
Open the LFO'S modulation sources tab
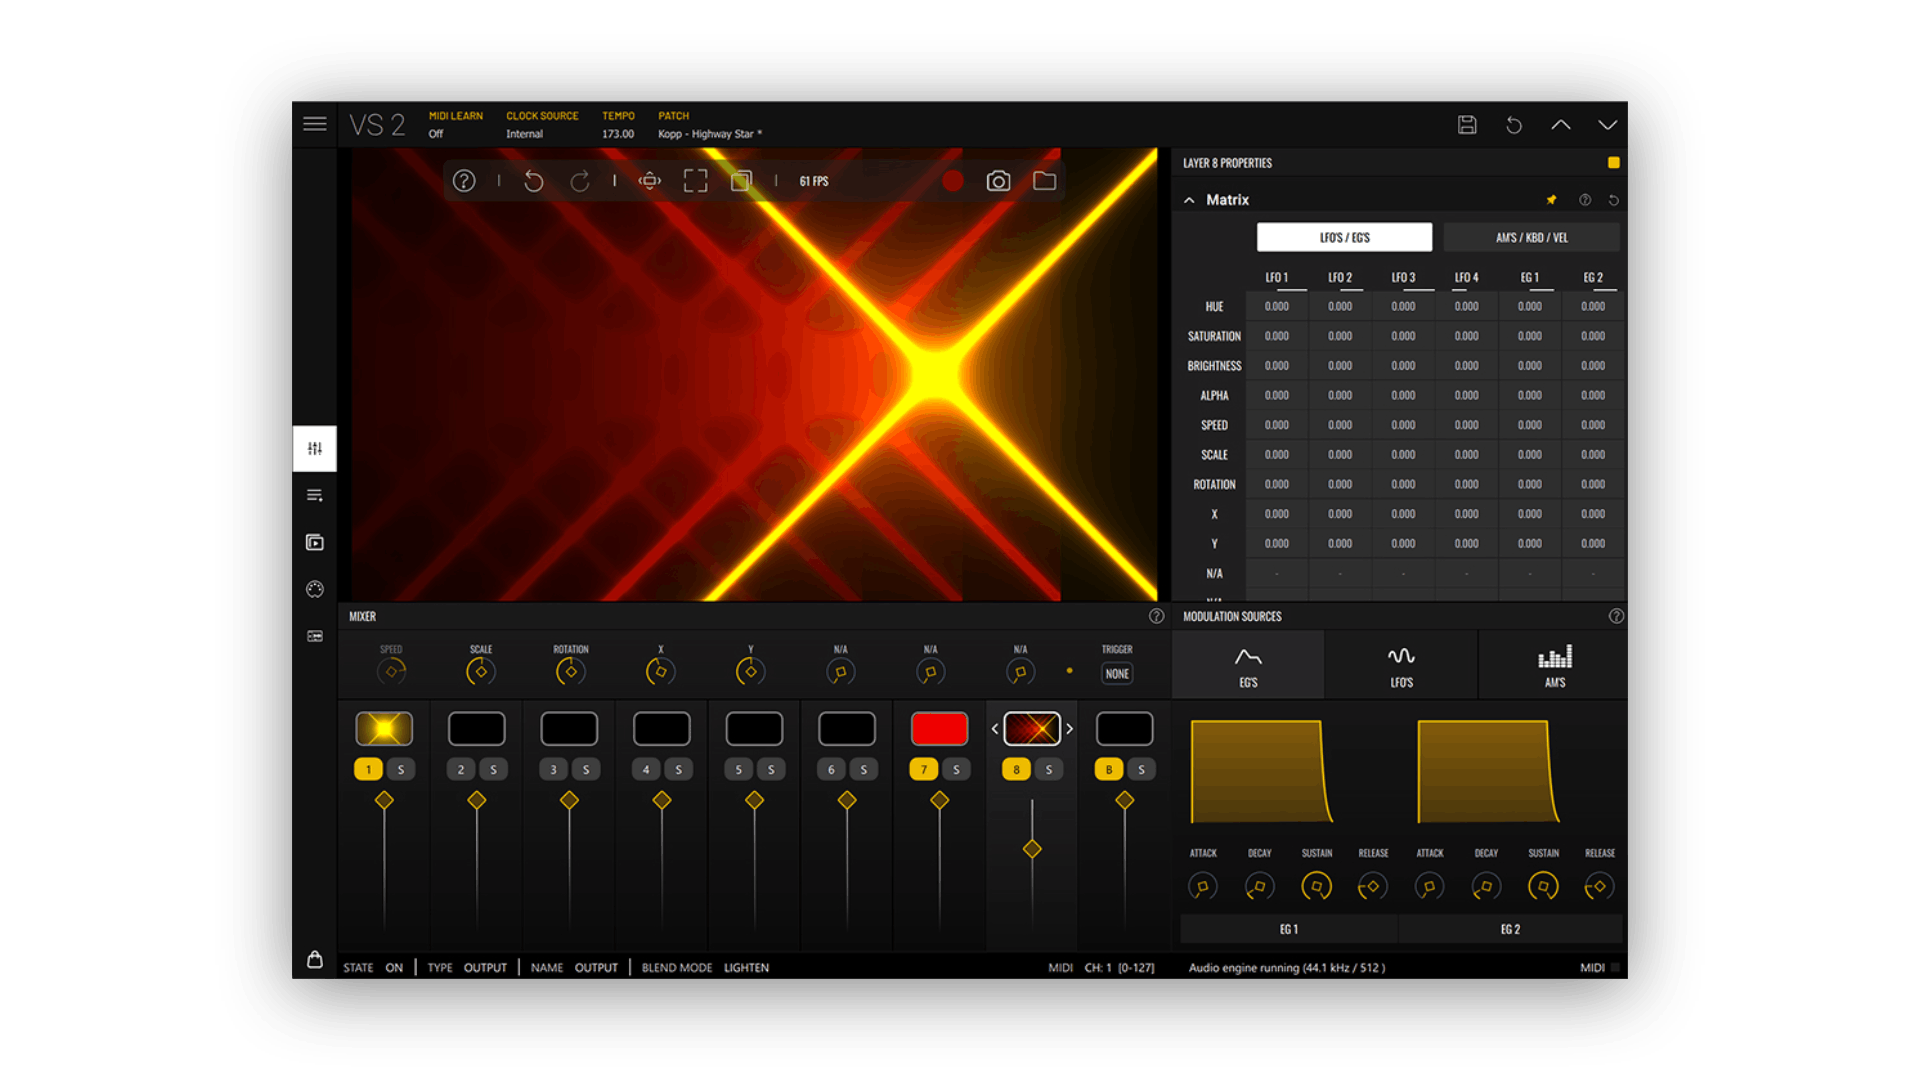tap(1401, 665)
